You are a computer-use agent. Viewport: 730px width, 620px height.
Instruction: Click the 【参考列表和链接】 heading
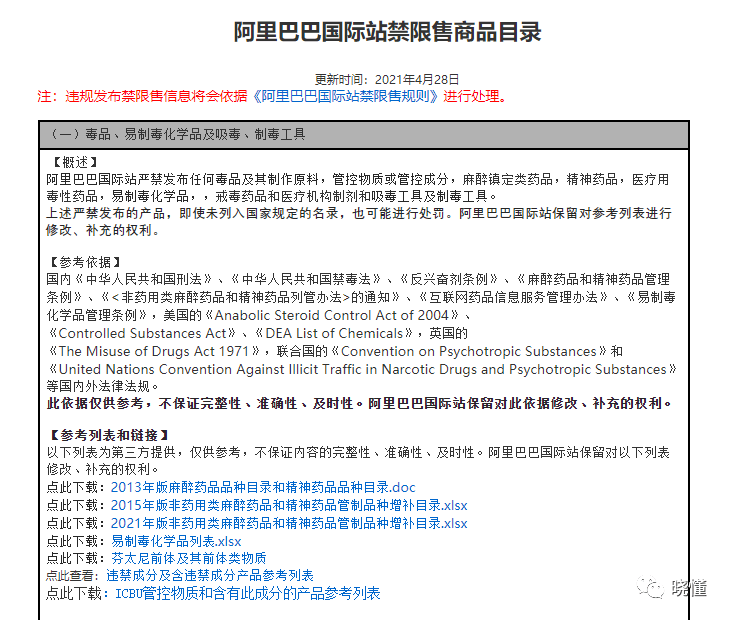pyautogui.click(x=109, y=436)
